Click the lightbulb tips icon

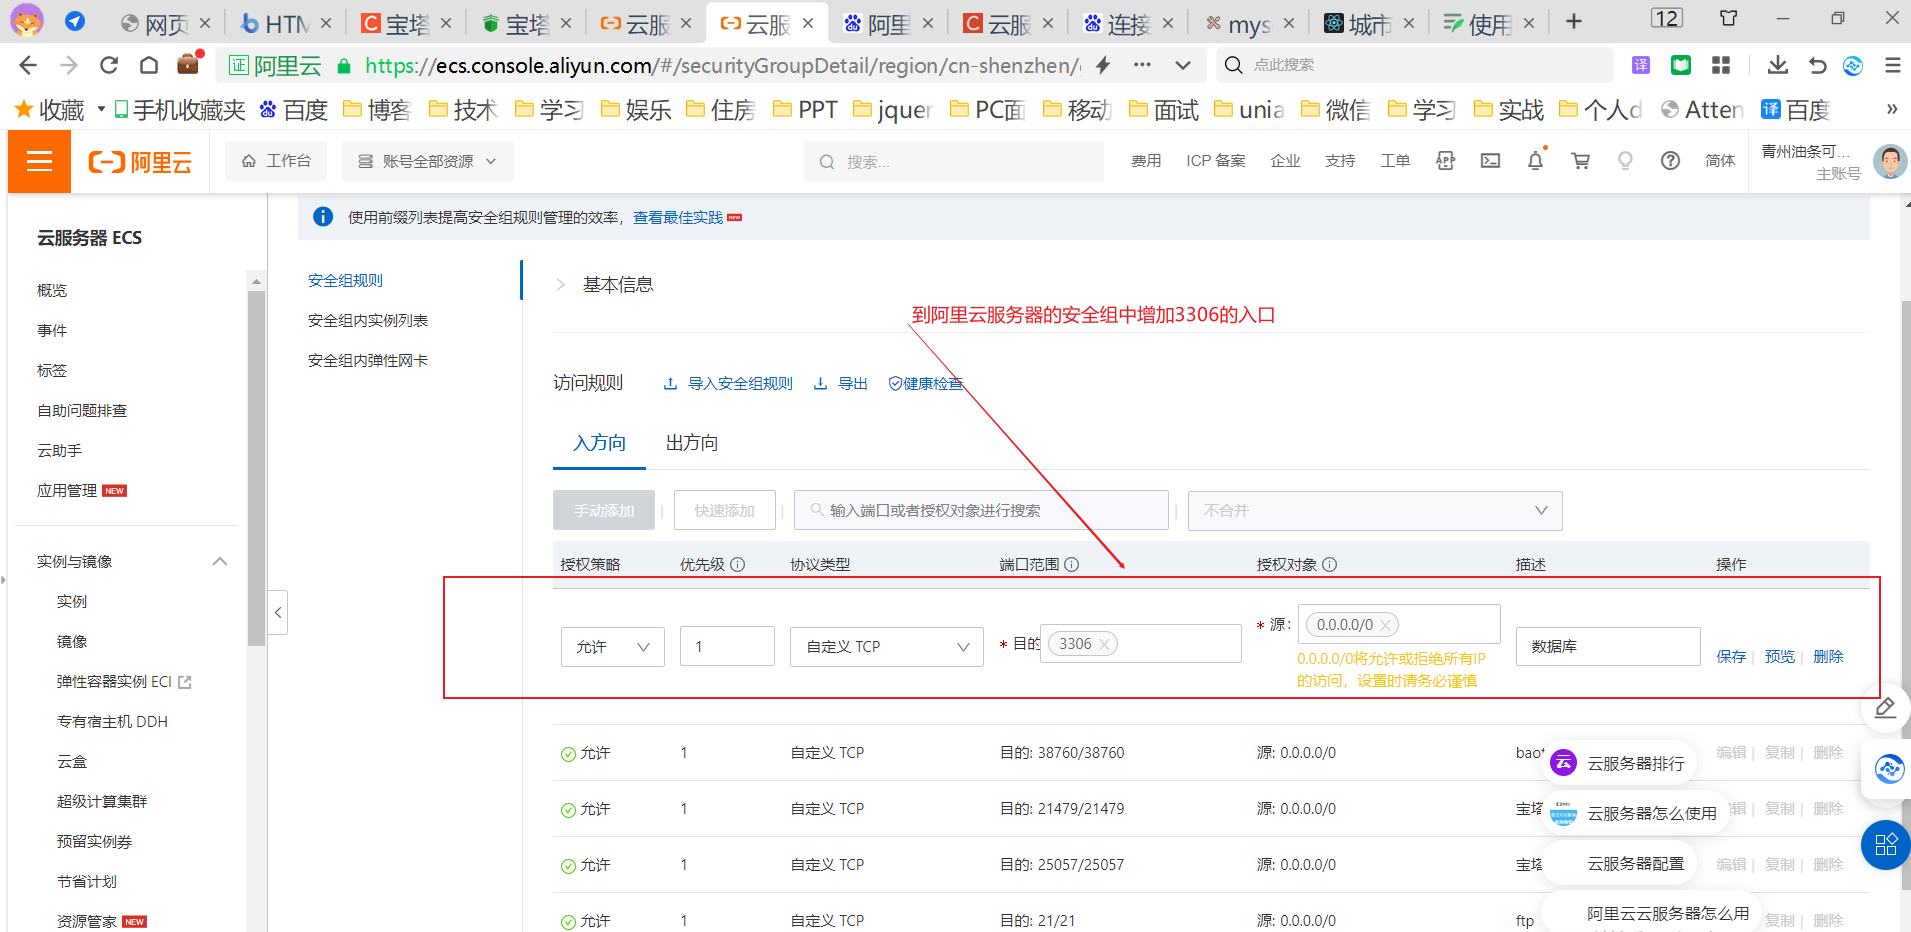coord(1625,161)
